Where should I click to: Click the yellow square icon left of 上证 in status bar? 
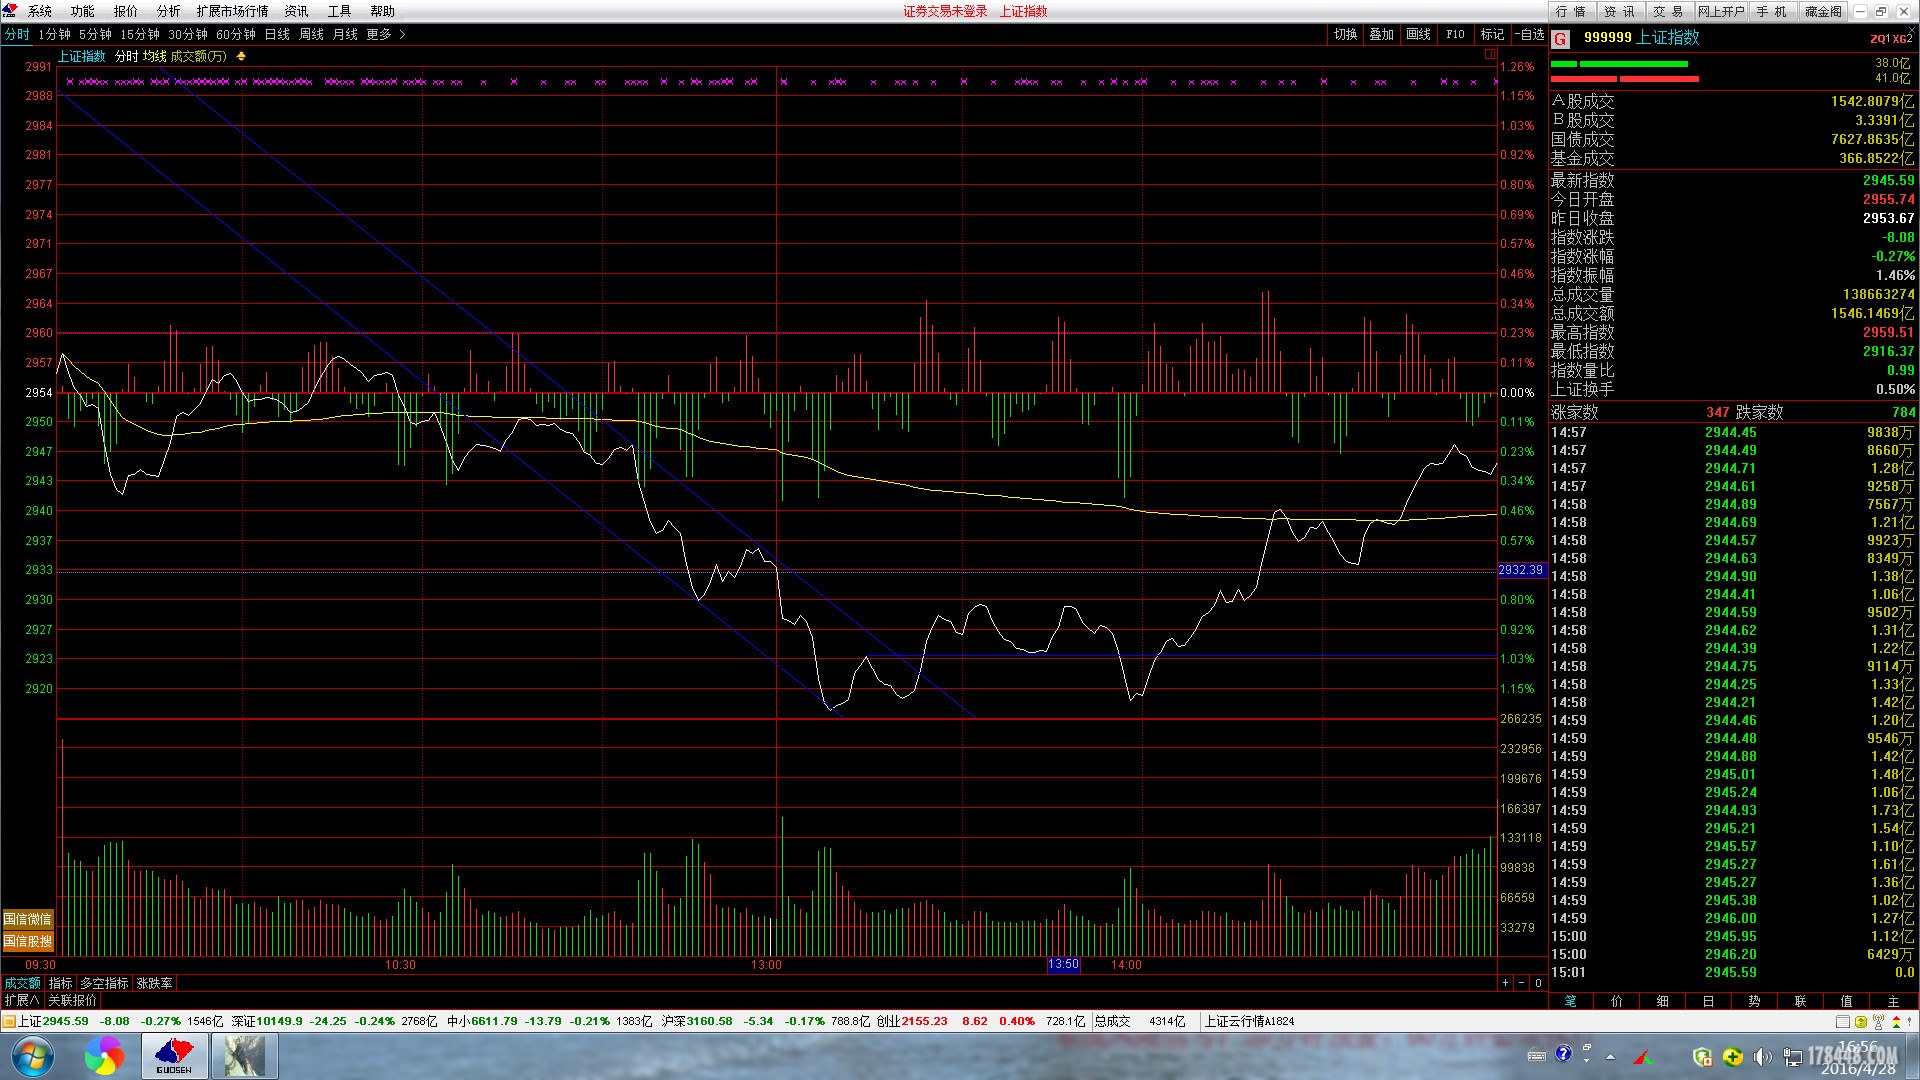click(9, 1021)
